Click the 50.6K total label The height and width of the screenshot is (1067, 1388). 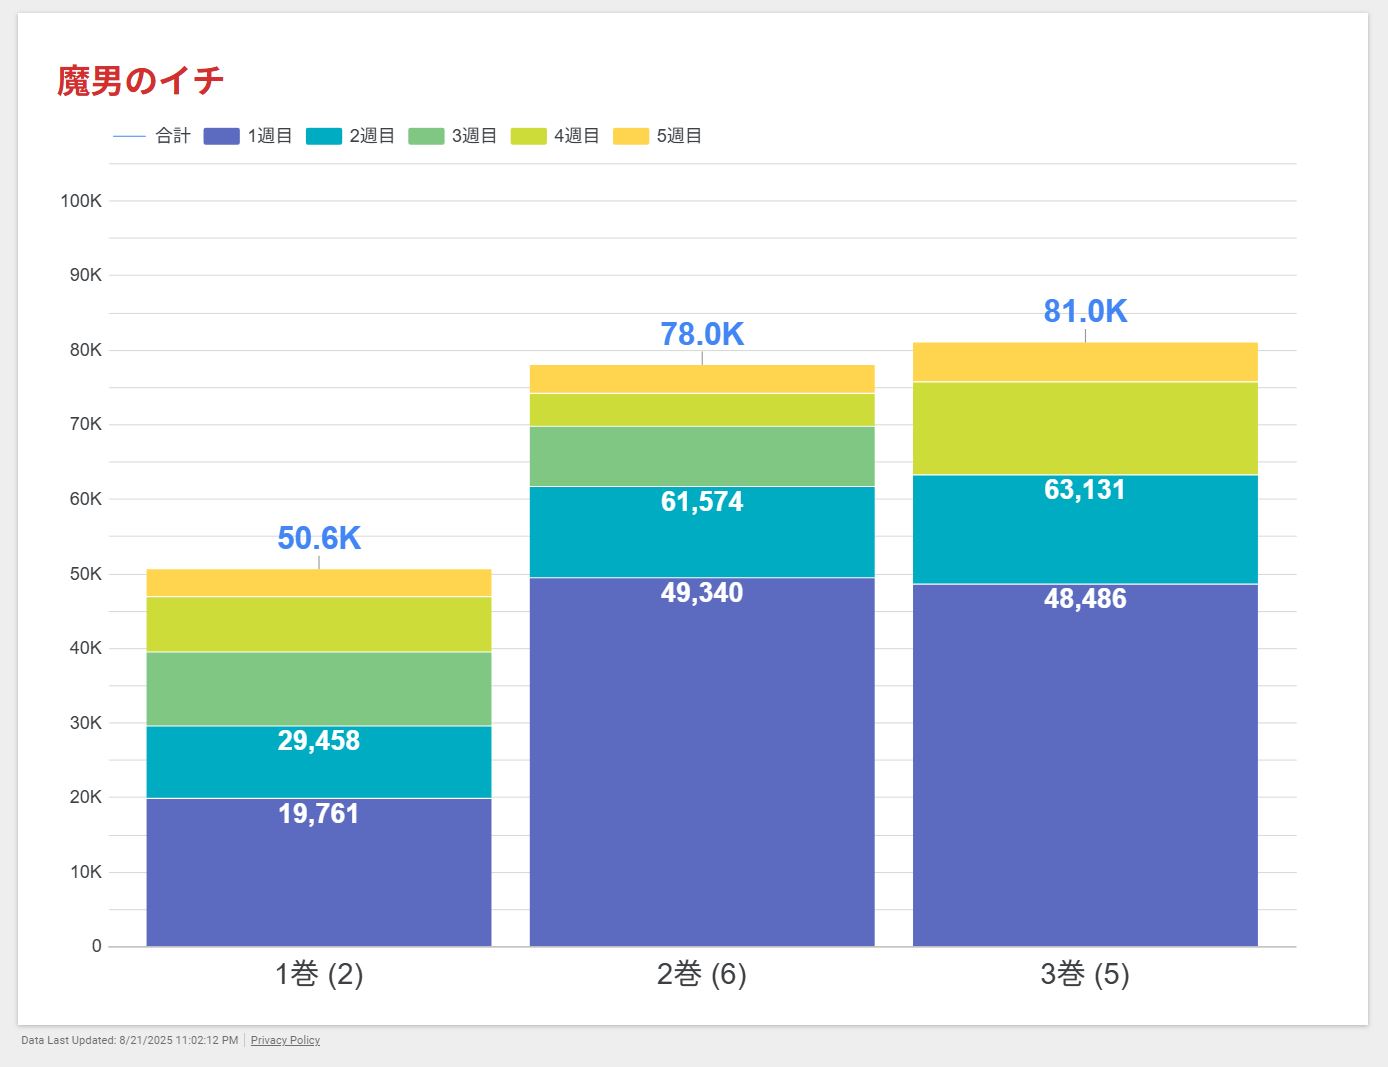319,538
